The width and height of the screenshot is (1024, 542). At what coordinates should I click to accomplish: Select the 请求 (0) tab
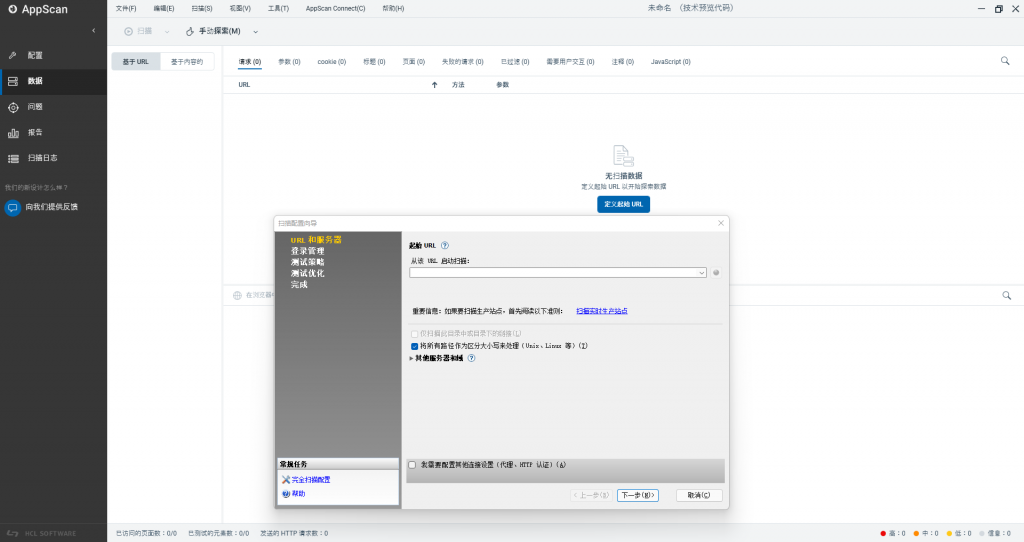(x=249, y=61)
